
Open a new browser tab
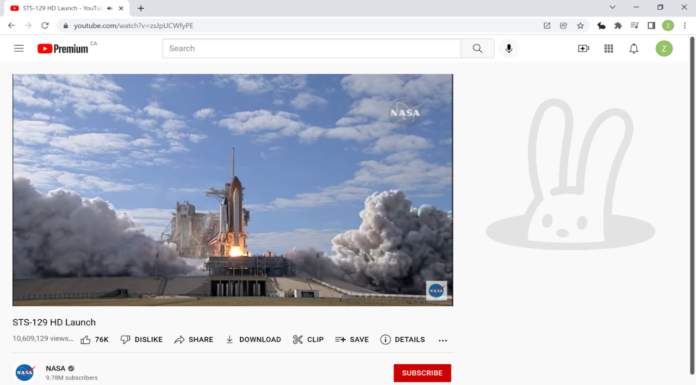tap(141, 8)
